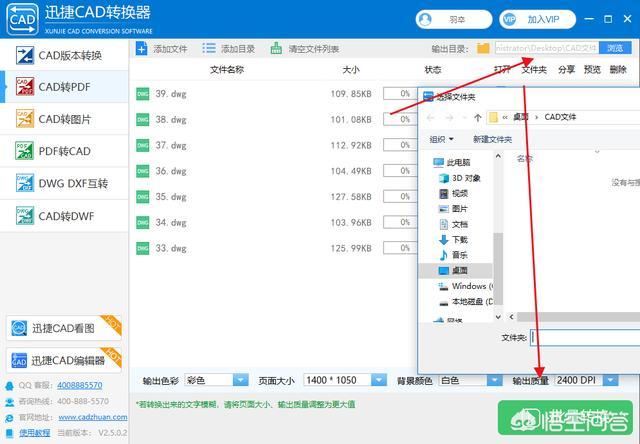
Task: Click 添加文件 toolbar label
Action: click(x=170, y=49)
